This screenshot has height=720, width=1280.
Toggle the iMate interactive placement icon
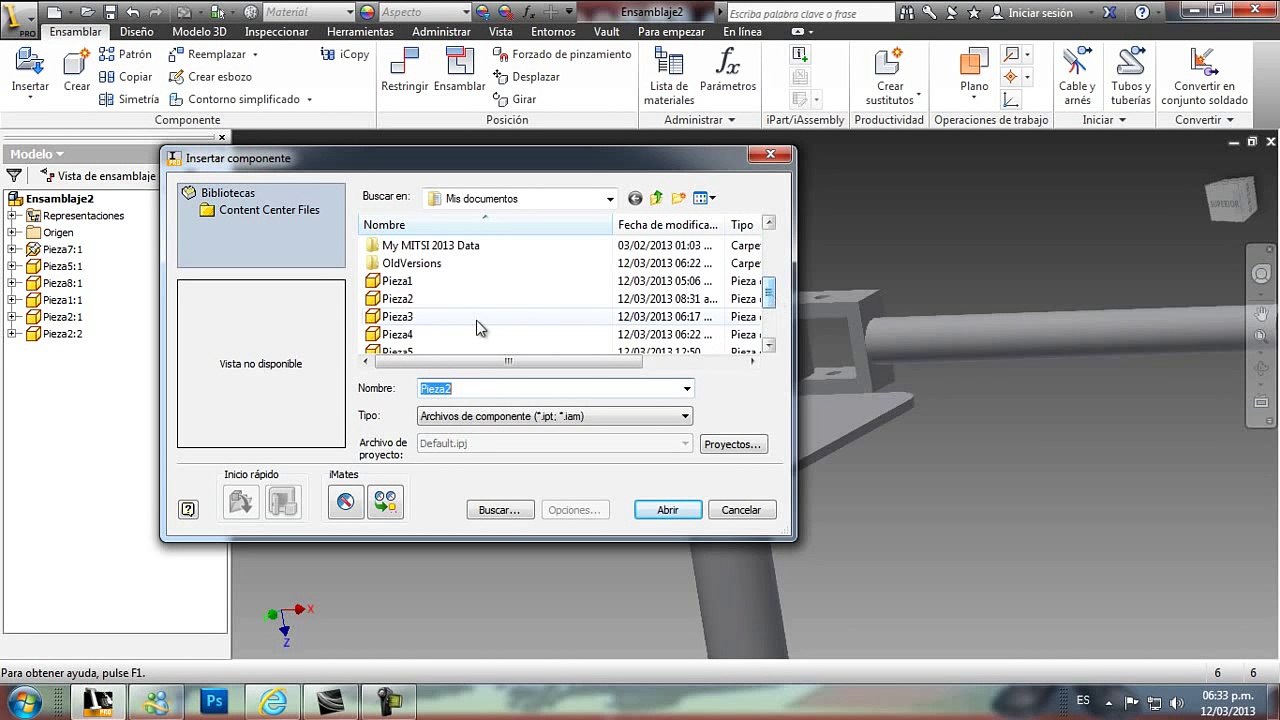point(345,502)
